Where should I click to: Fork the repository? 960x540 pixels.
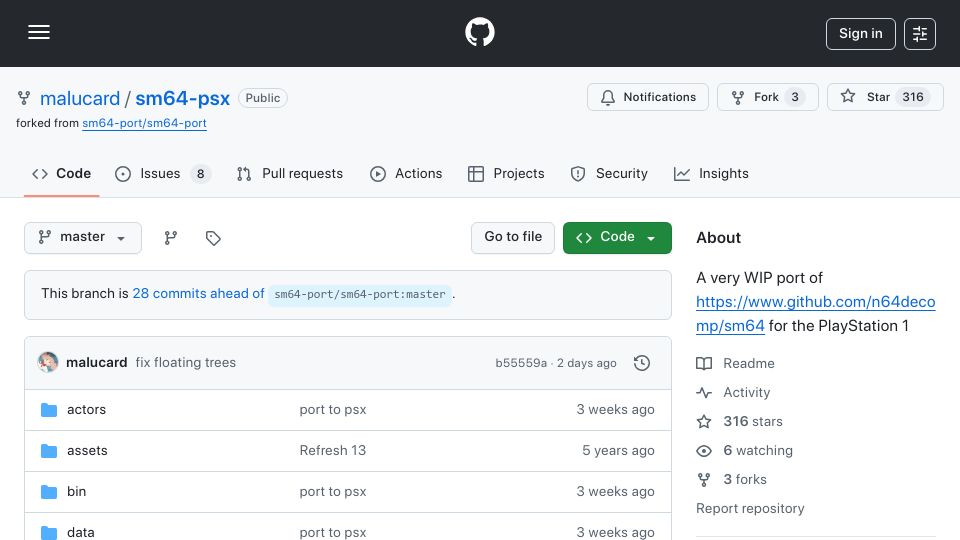pos(768,97)
